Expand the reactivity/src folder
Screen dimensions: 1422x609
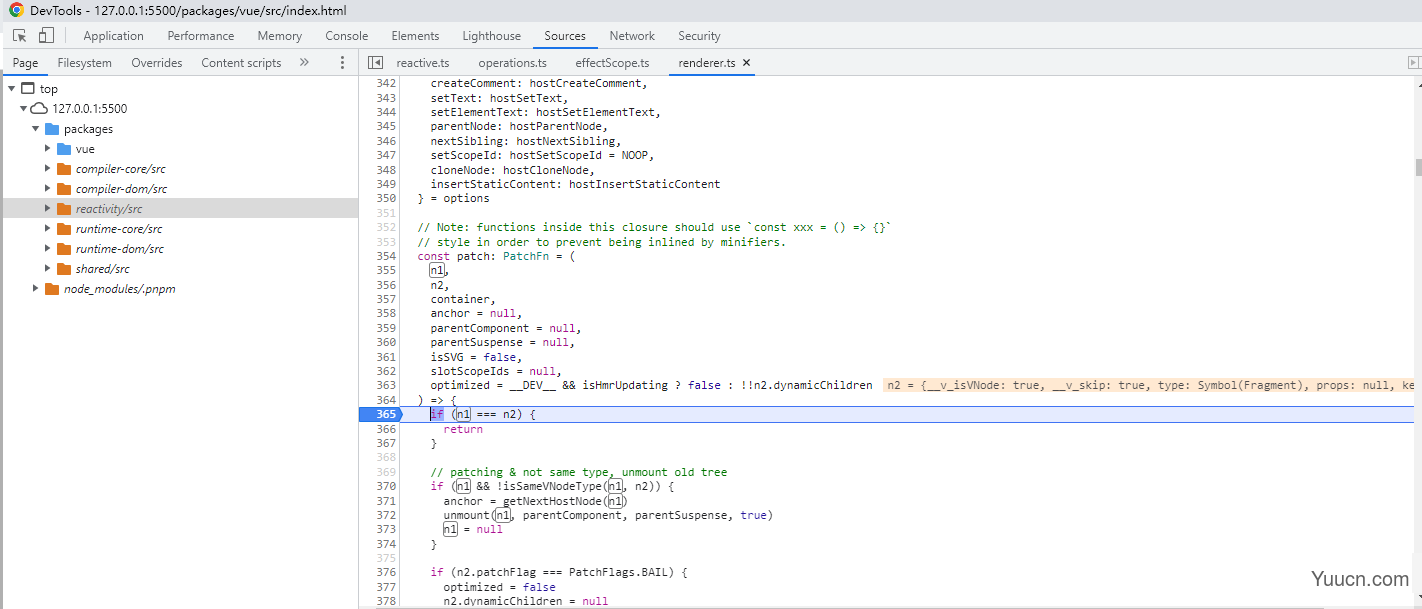[x=47, y=208]
